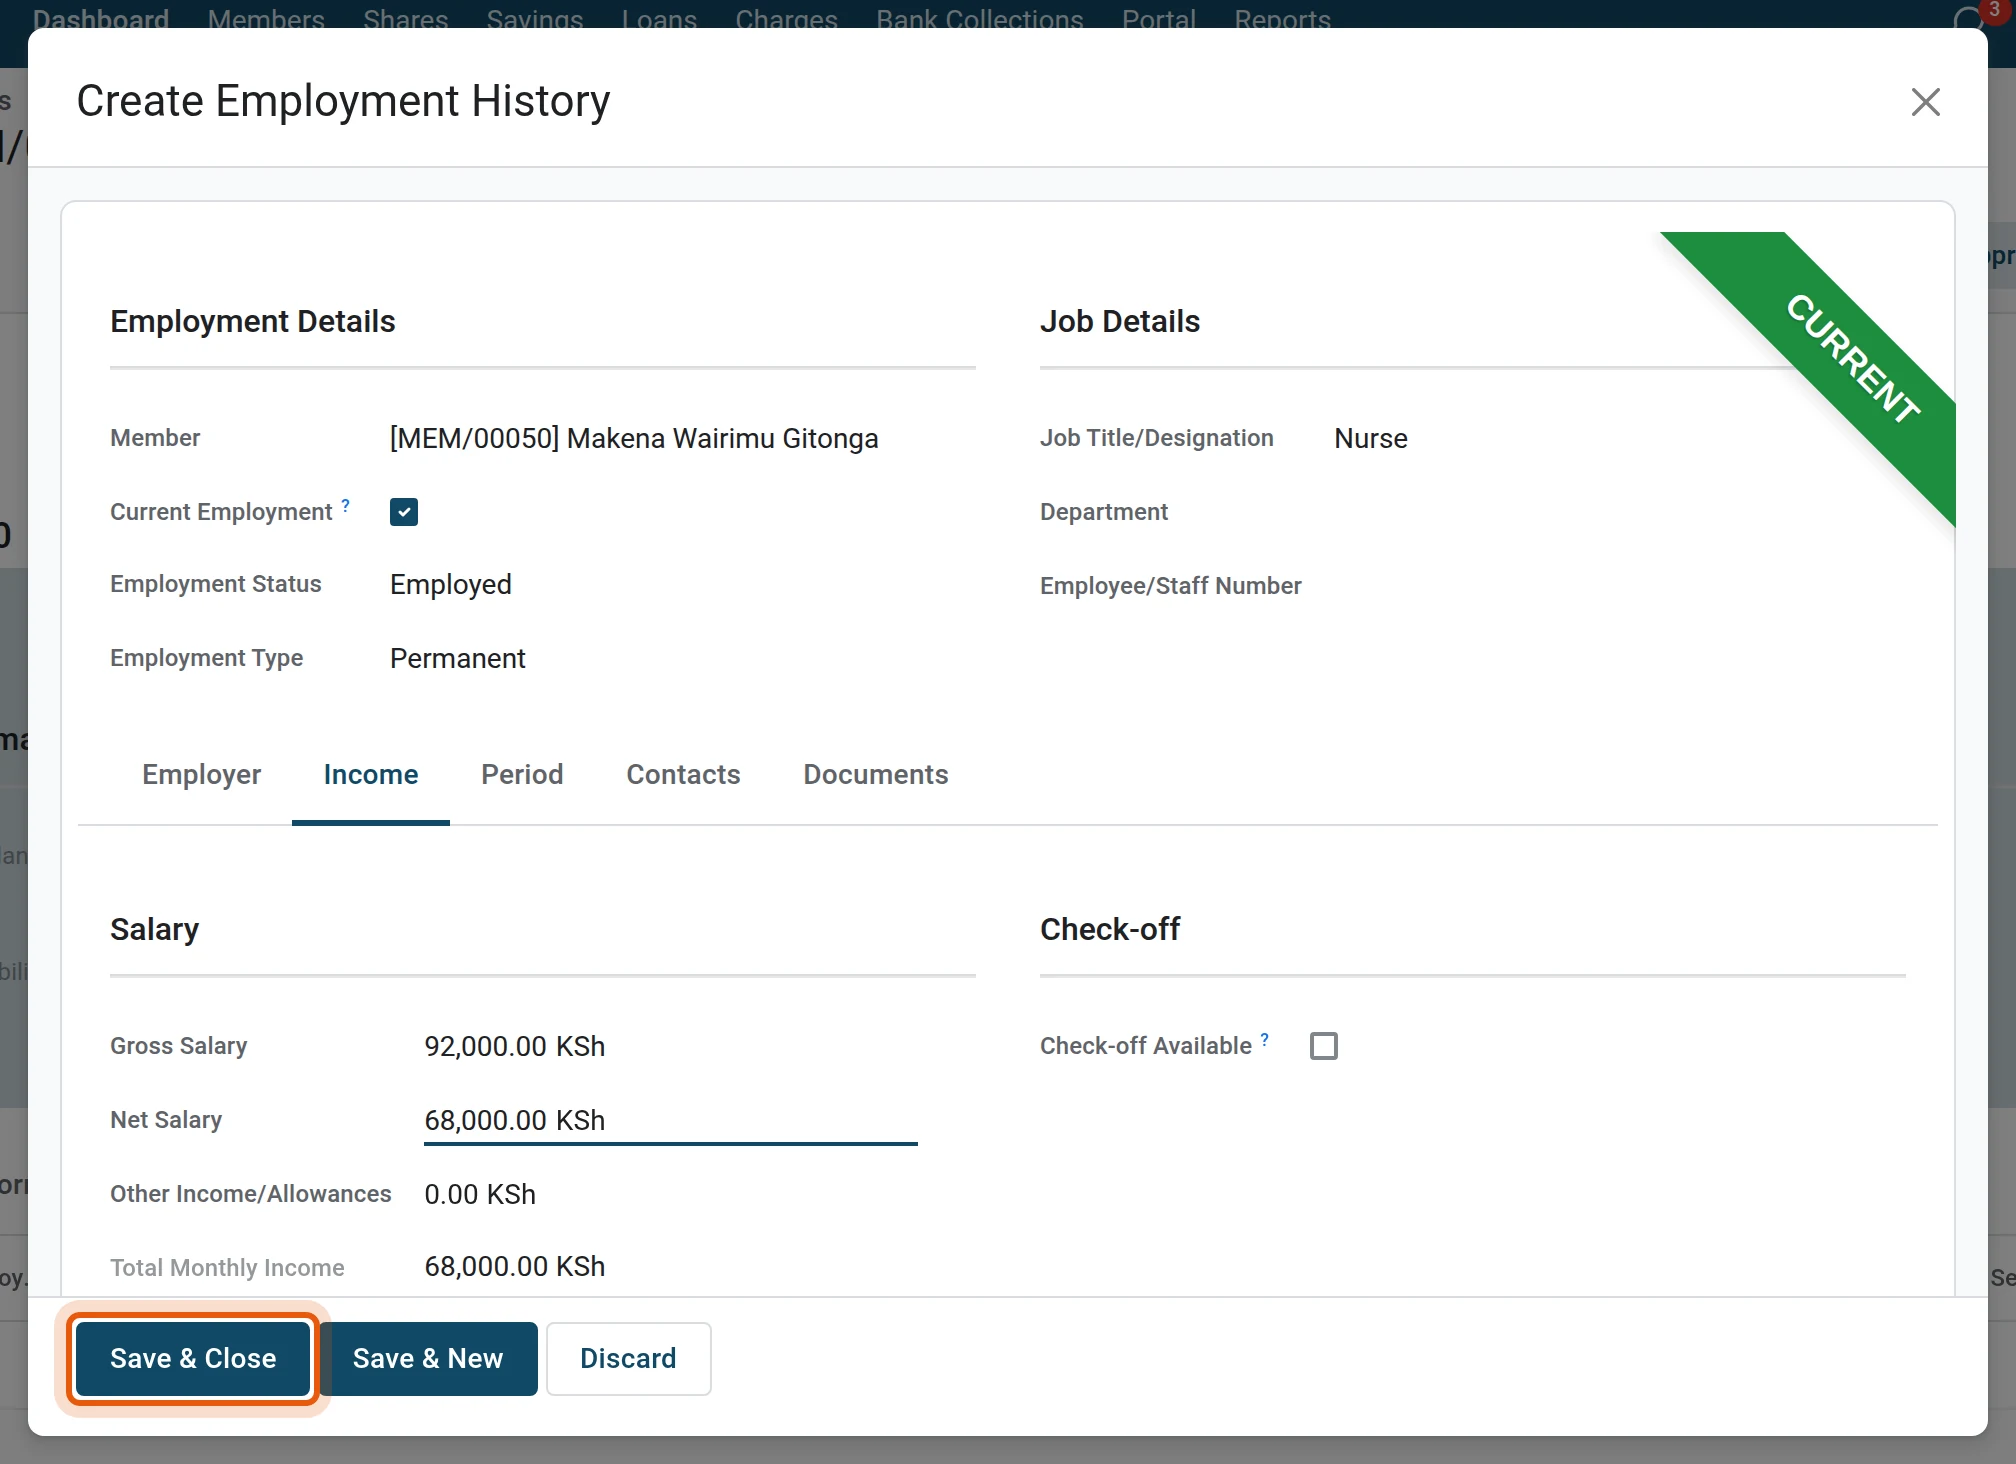Edit the Other Income/Allowances amount

pyautogui.click(x=670, y=1194)
